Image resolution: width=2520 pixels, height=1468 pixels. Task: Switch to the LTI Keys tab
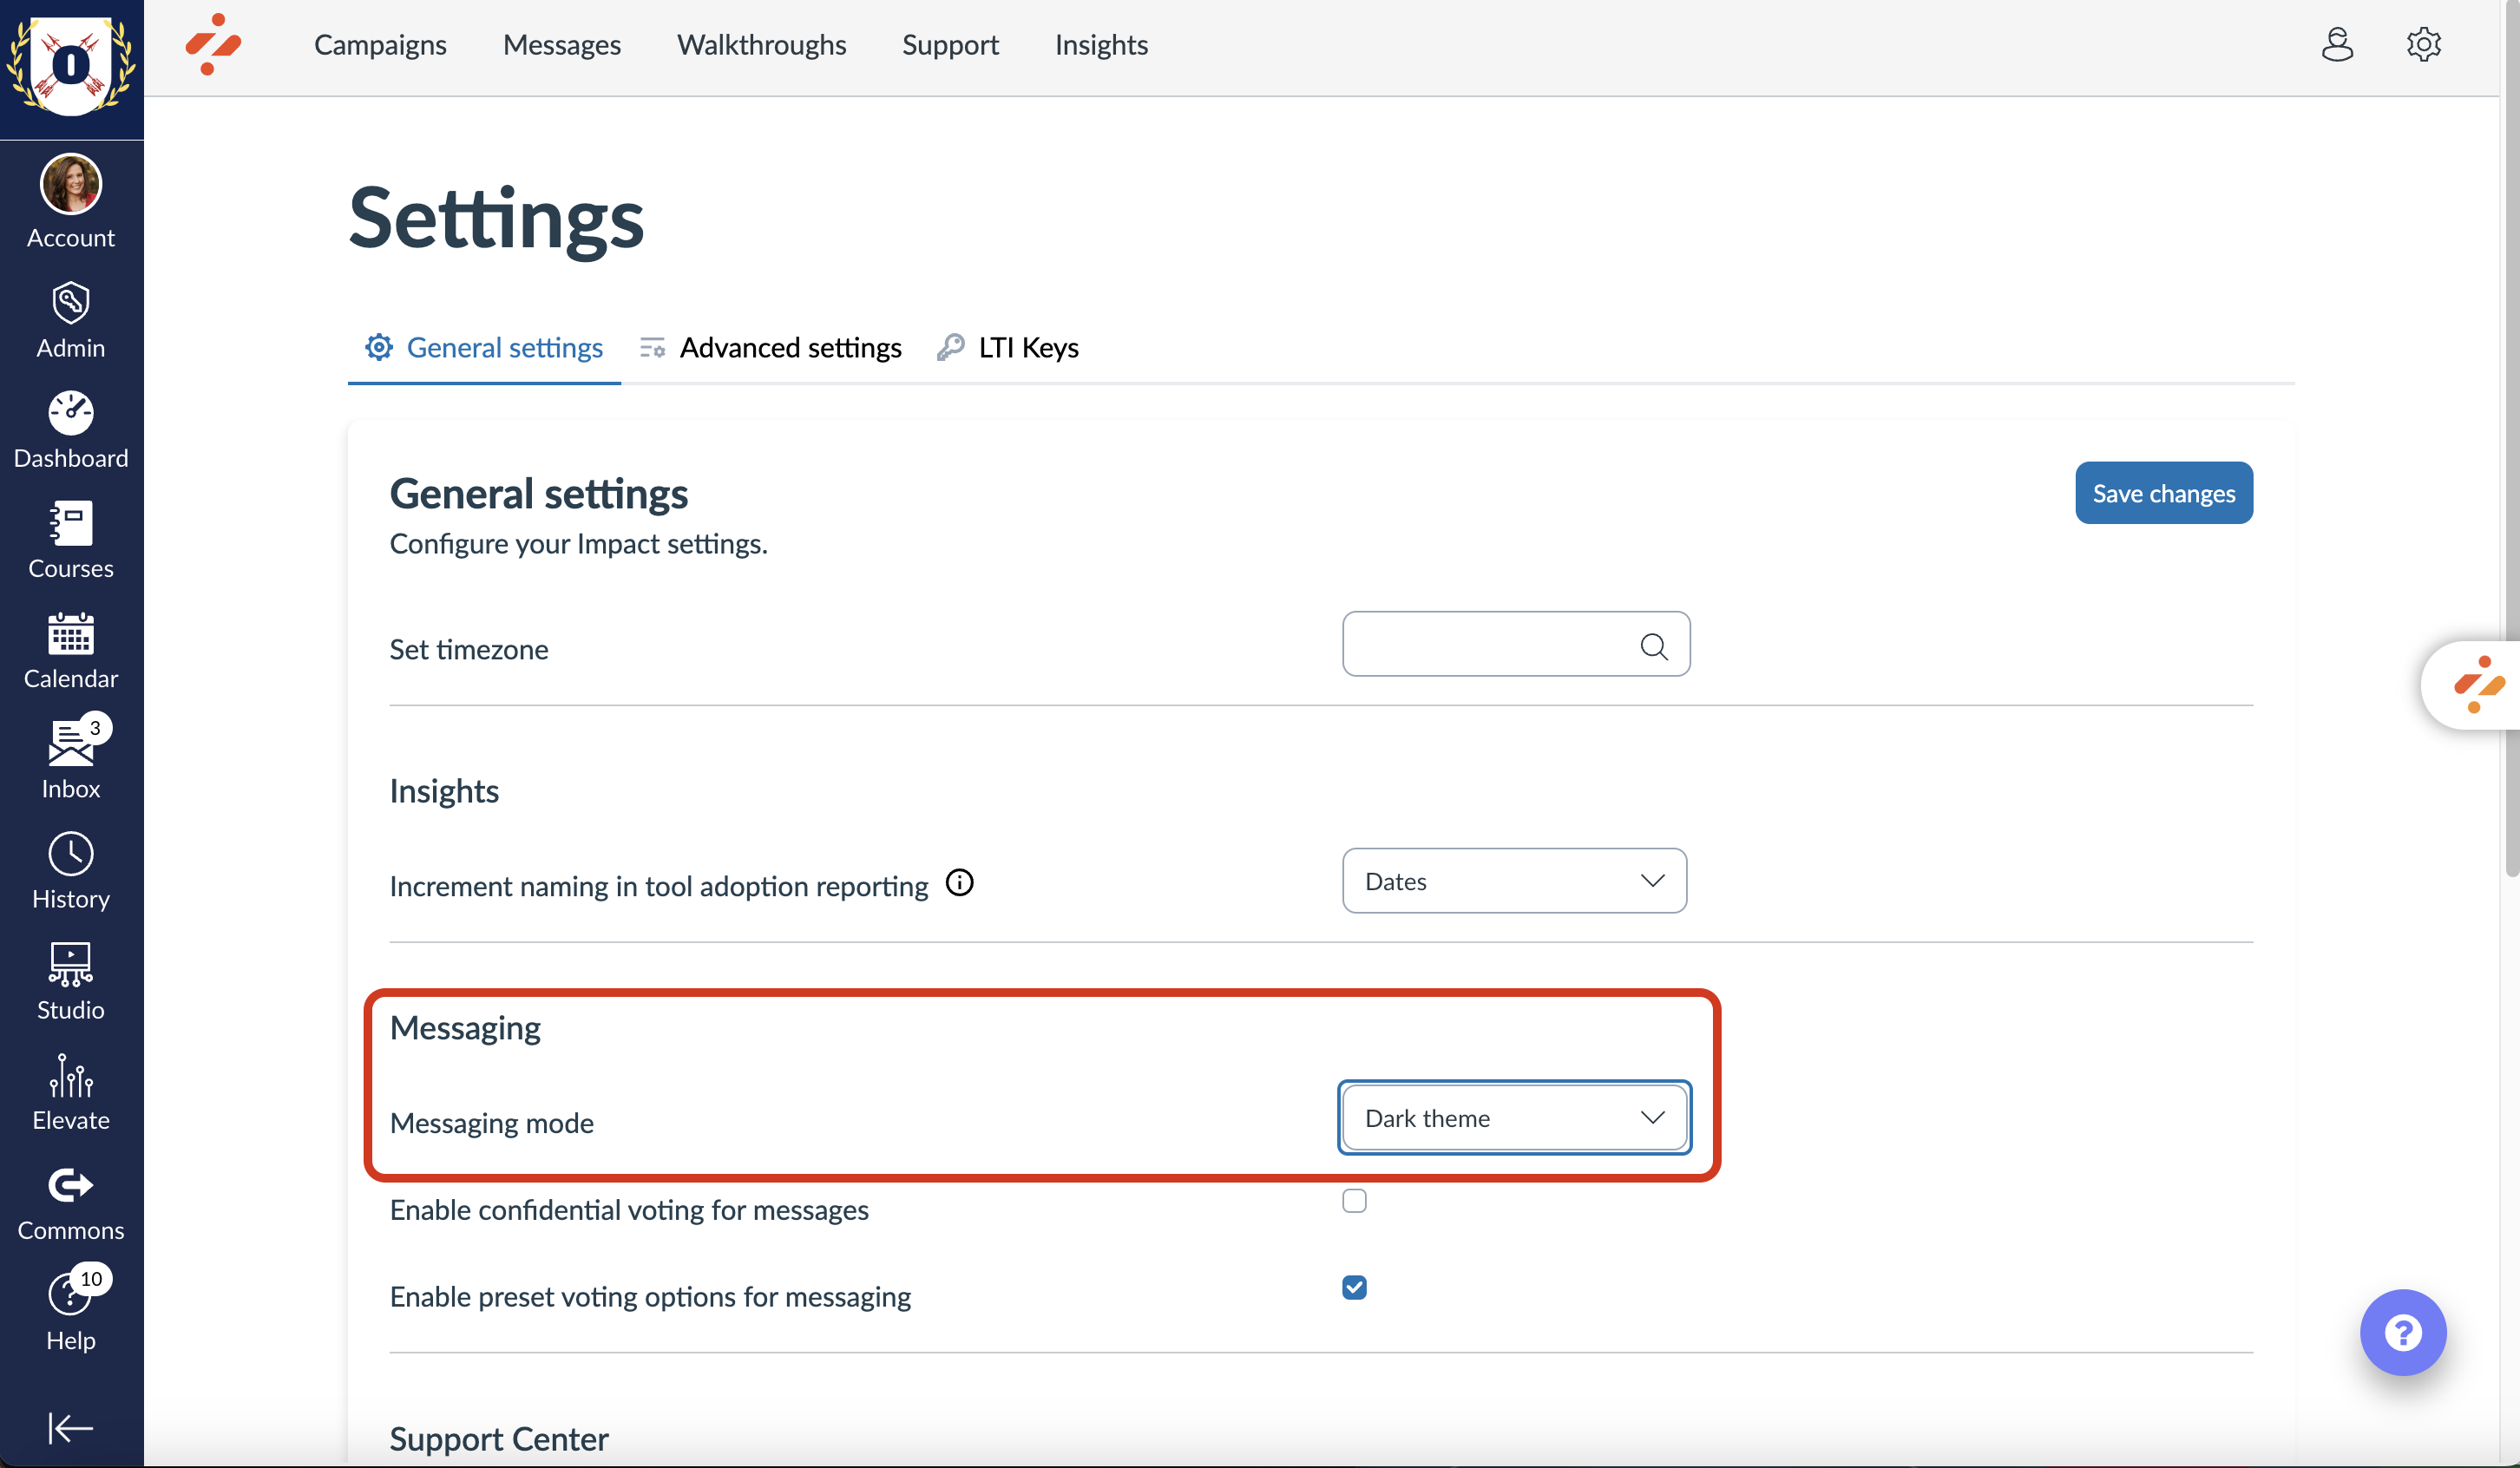tap(1008, 348)
